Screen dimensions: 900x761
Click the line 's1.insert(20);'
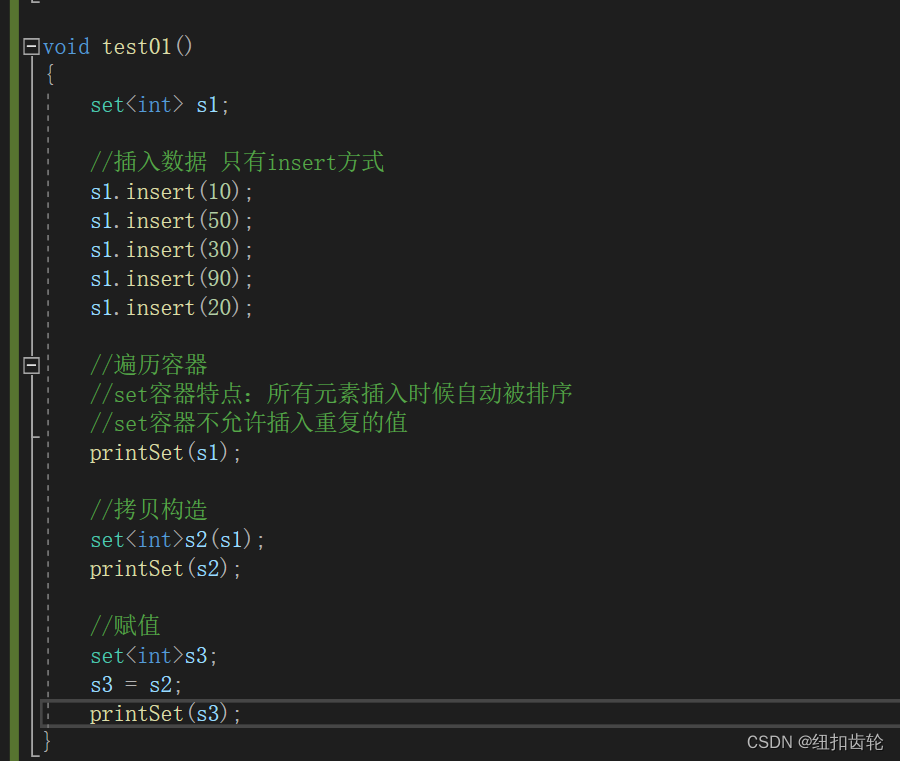tap(171, 308)
